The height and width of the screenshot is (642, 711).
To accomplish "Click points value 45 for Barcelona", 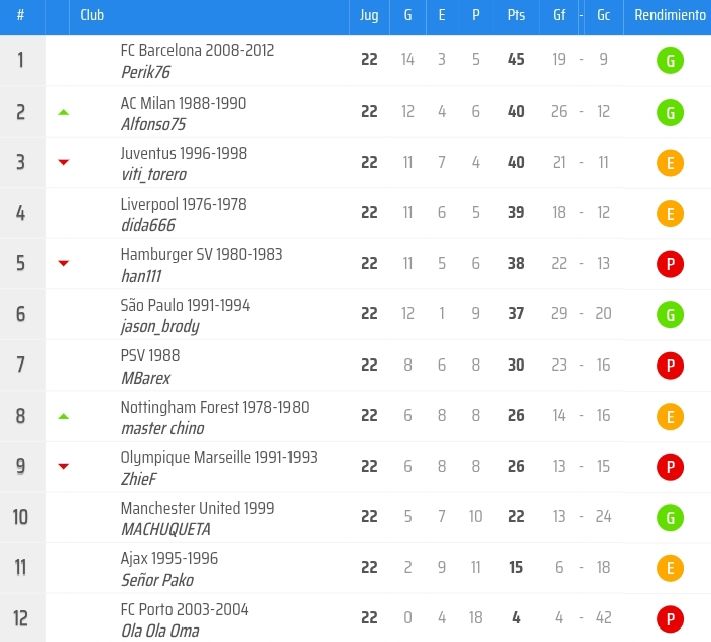I will pyautogui.click(x=516, y=60).
